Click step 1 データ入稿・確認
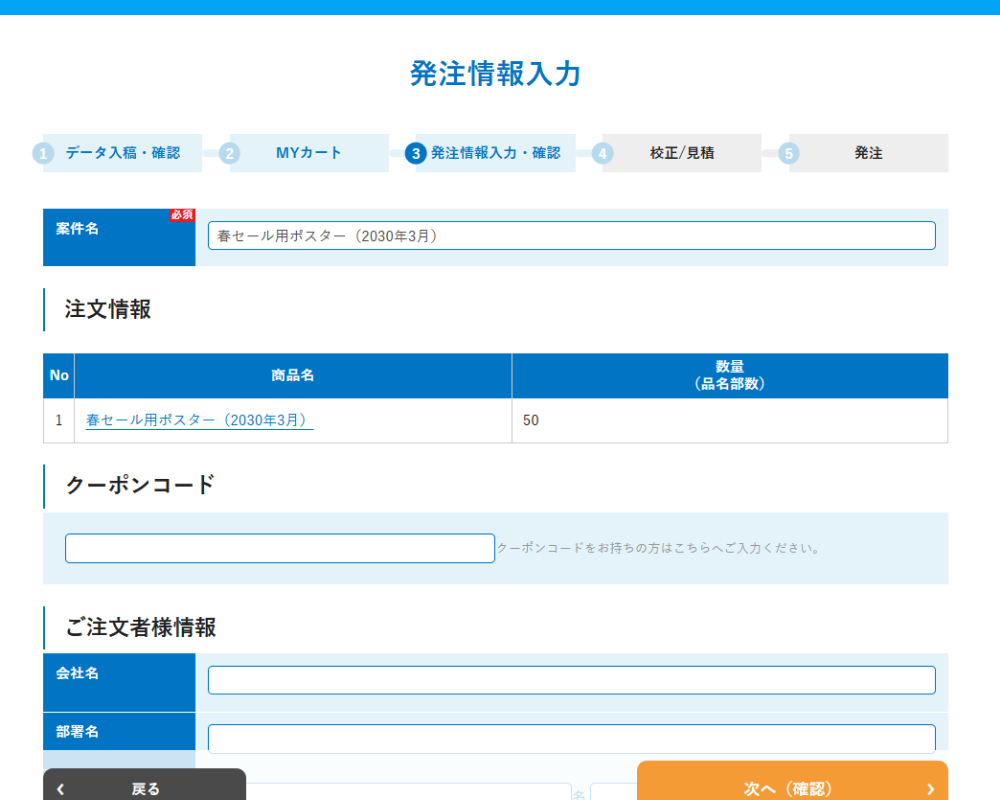1000x800 pixels. pos(118,153)
